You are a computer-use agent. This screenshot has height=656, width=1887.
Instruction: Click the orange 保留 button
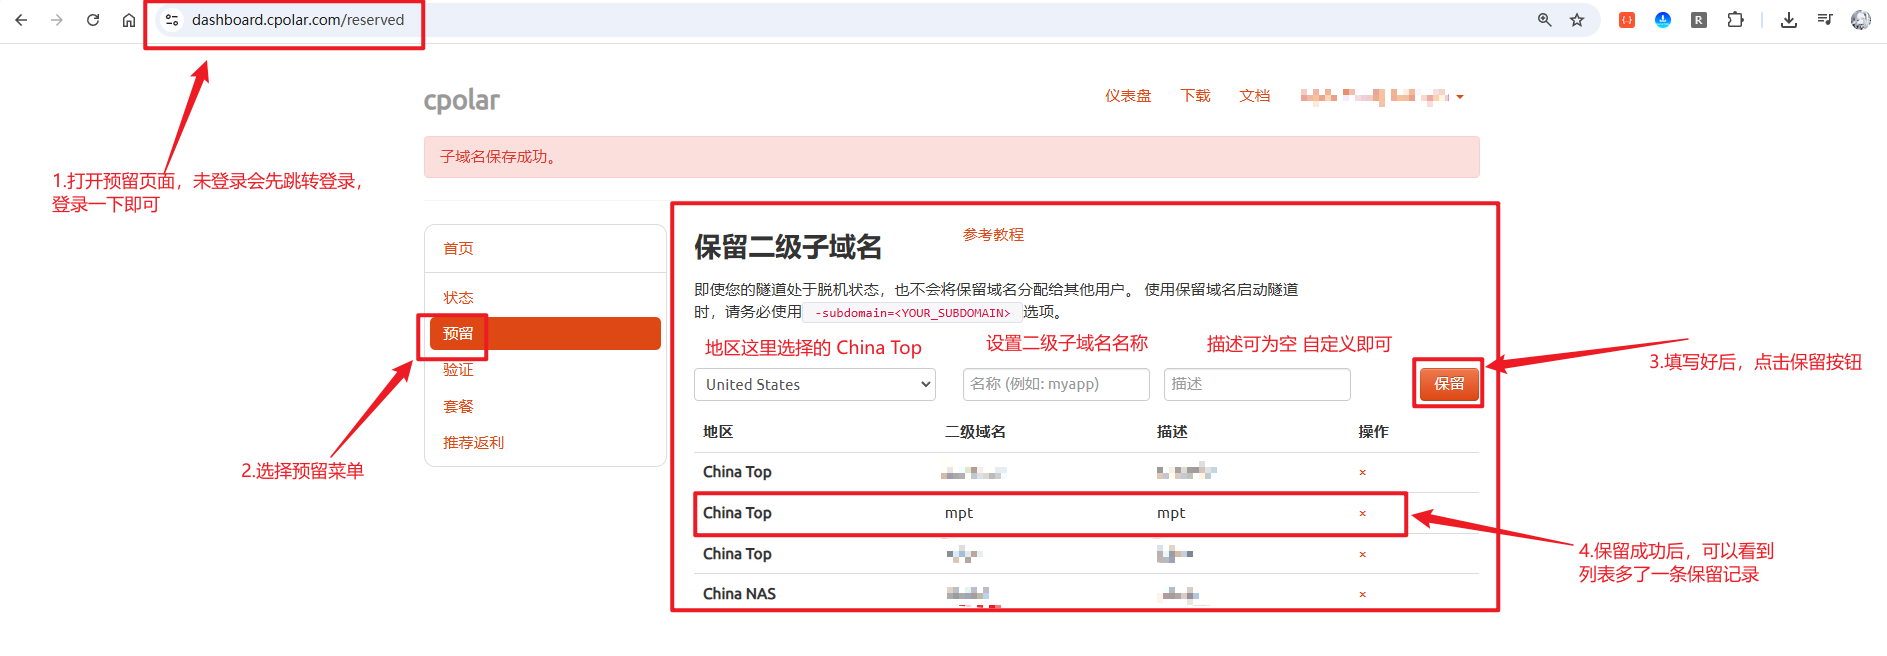(x=1448, y=384)
